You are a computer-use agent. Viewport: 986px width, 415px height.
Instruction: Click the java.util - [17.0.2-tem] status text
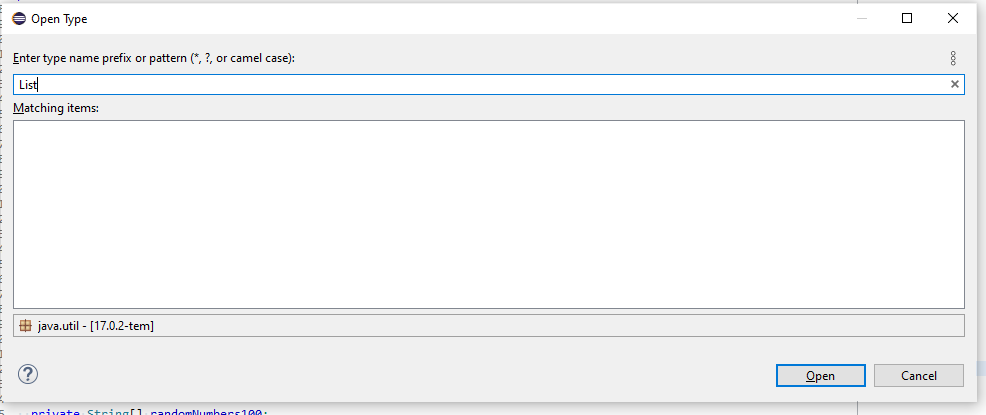pyautogui.click(x=96, y=326)
